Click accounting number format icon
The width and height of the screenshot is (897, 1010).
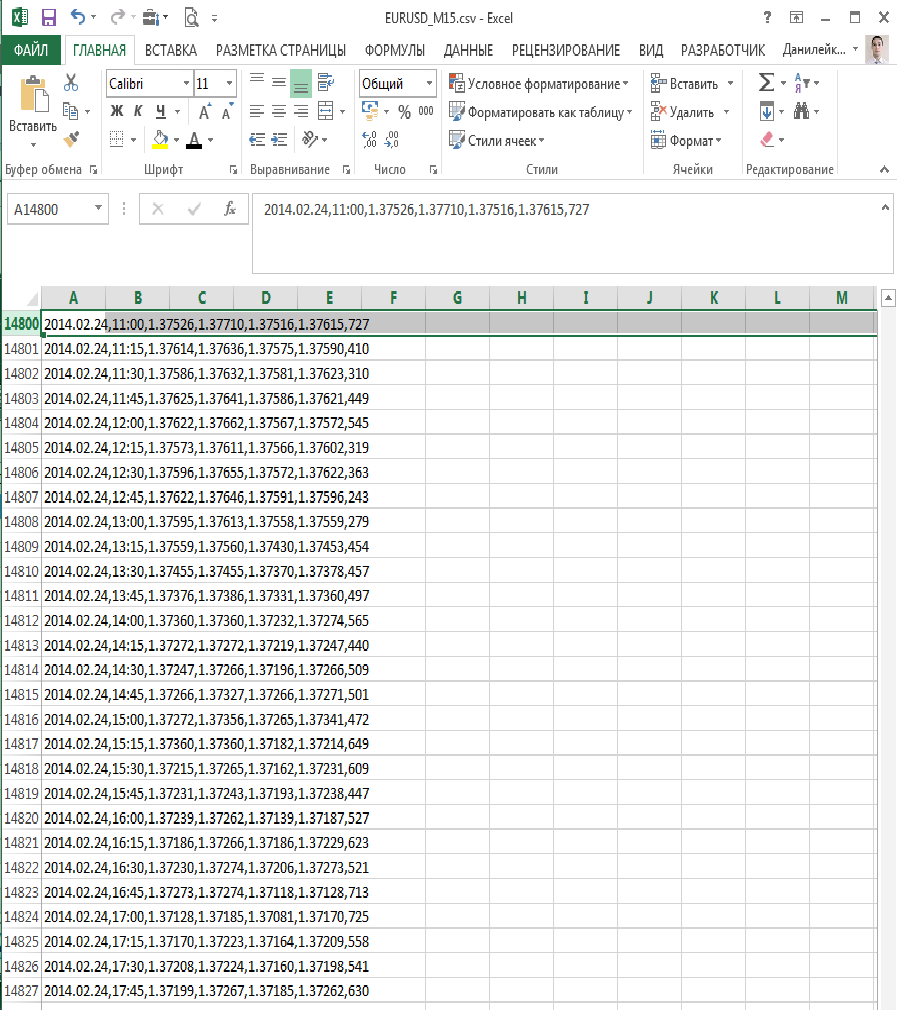(370, 110)
